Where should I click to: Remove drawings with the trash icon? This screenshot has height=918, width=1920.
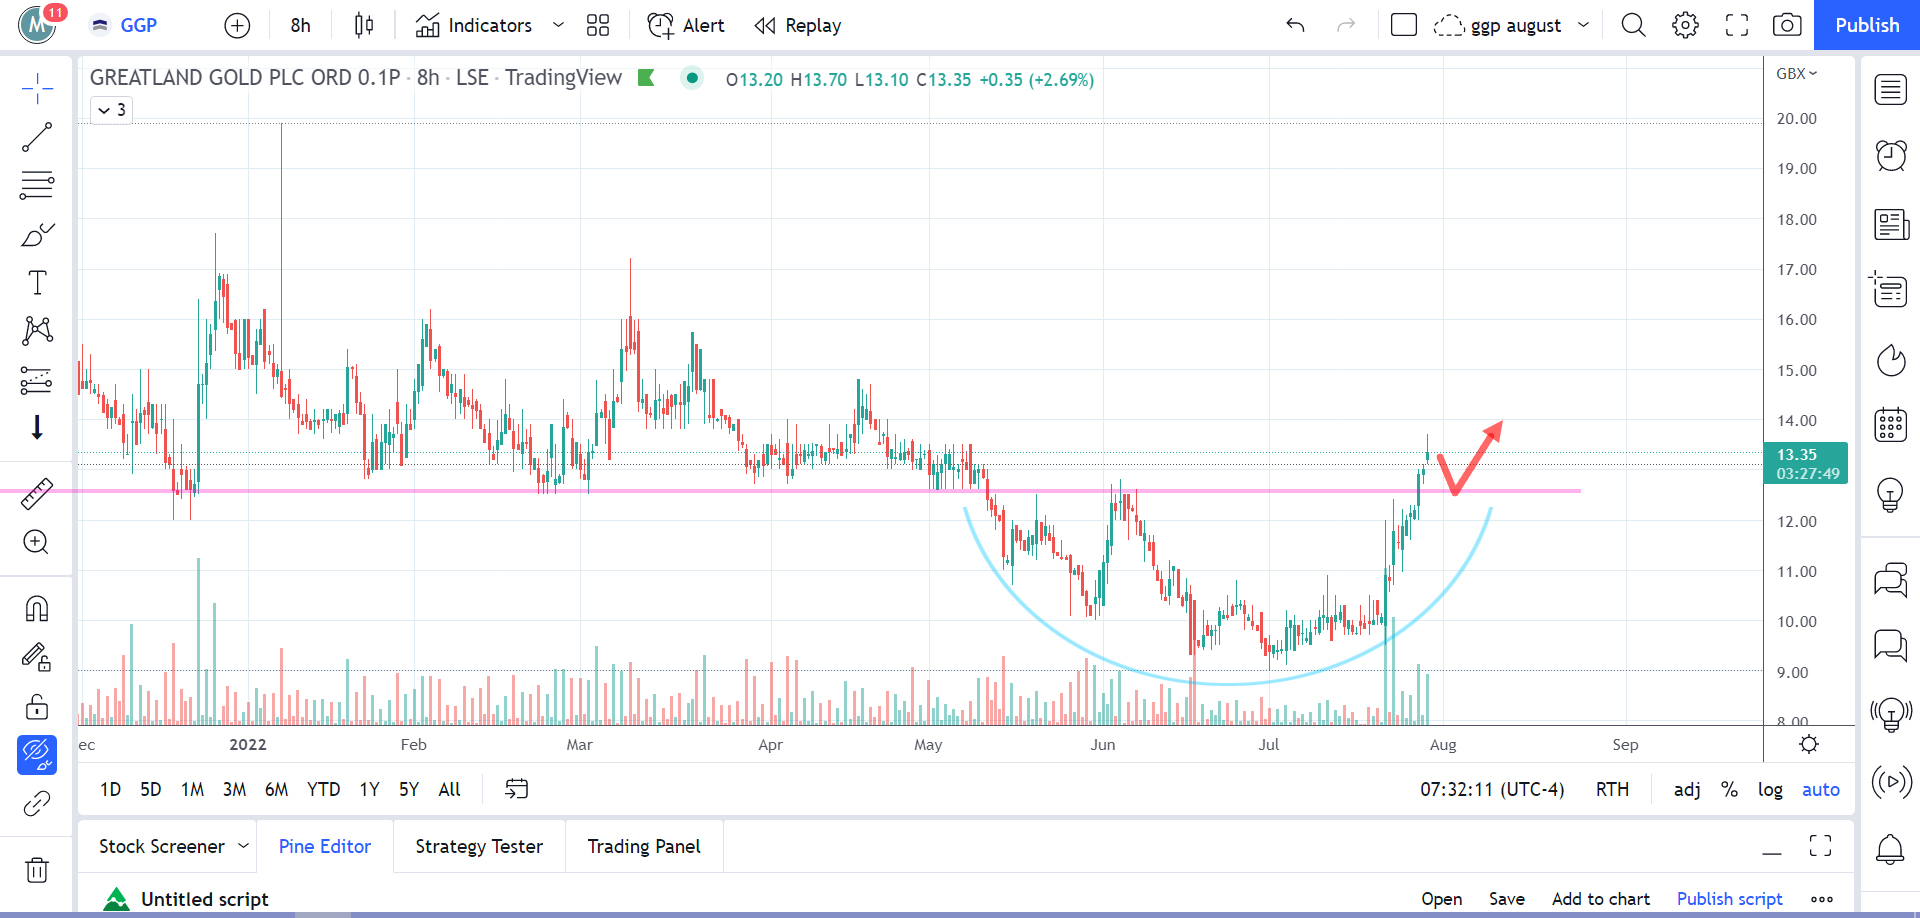coord(37,870)
